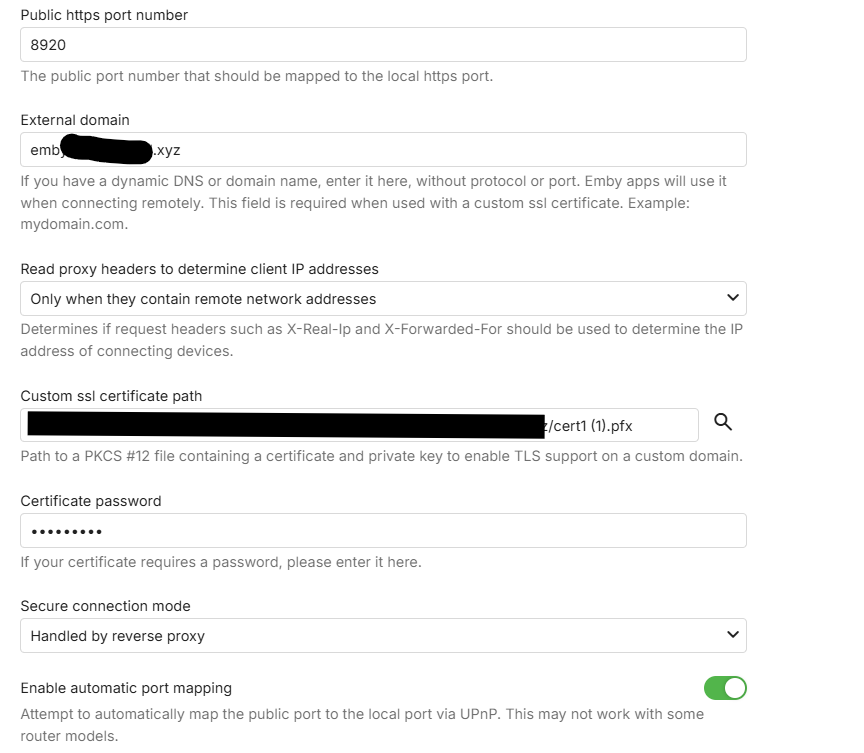This screenshot has width=864, height=753.
Task: Click the PKCS #12 file help description
Action: coord(381,456)
